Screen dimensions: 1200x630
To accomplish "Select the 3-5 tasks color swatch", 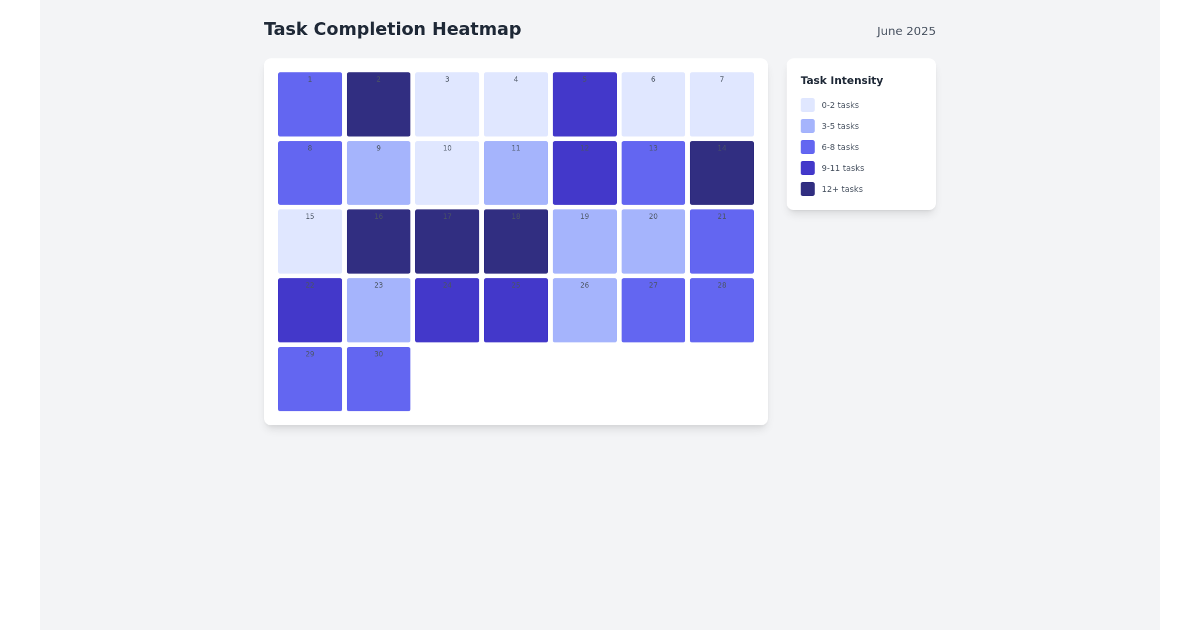I will click(x=807, y=126).
